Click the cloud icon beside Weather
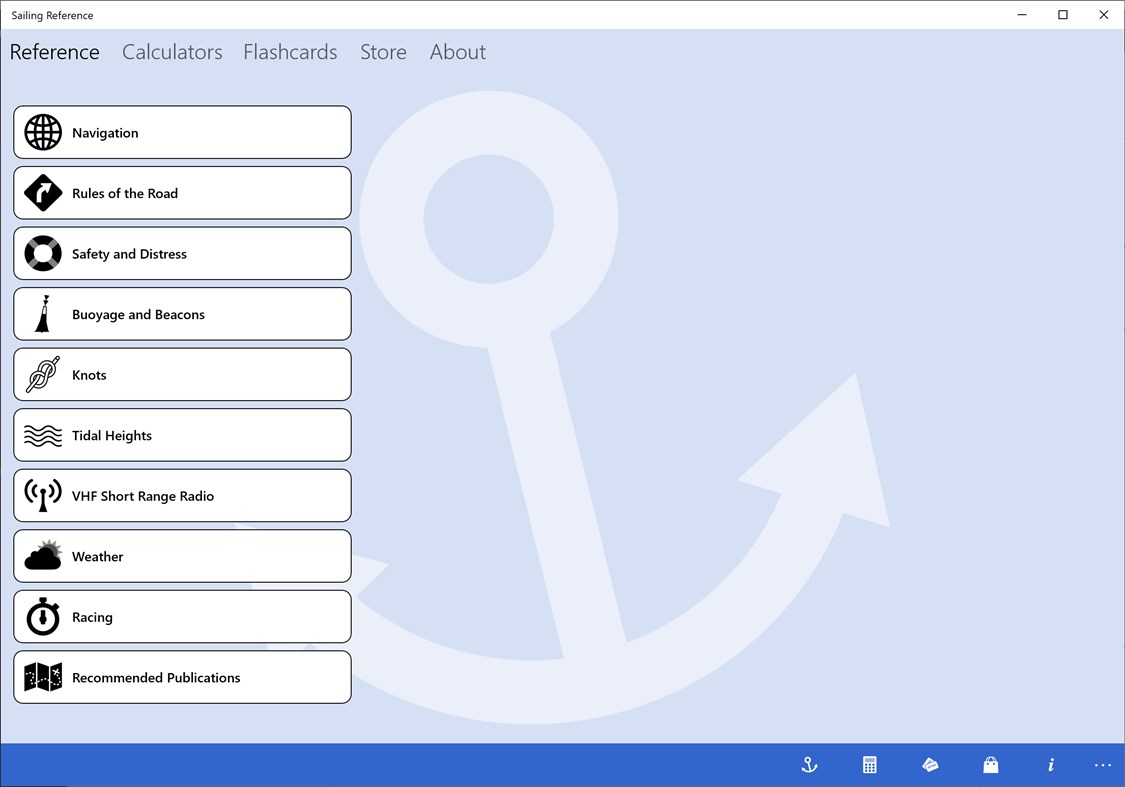Viewport: 1125px width, 787px height. coord(42,555)
